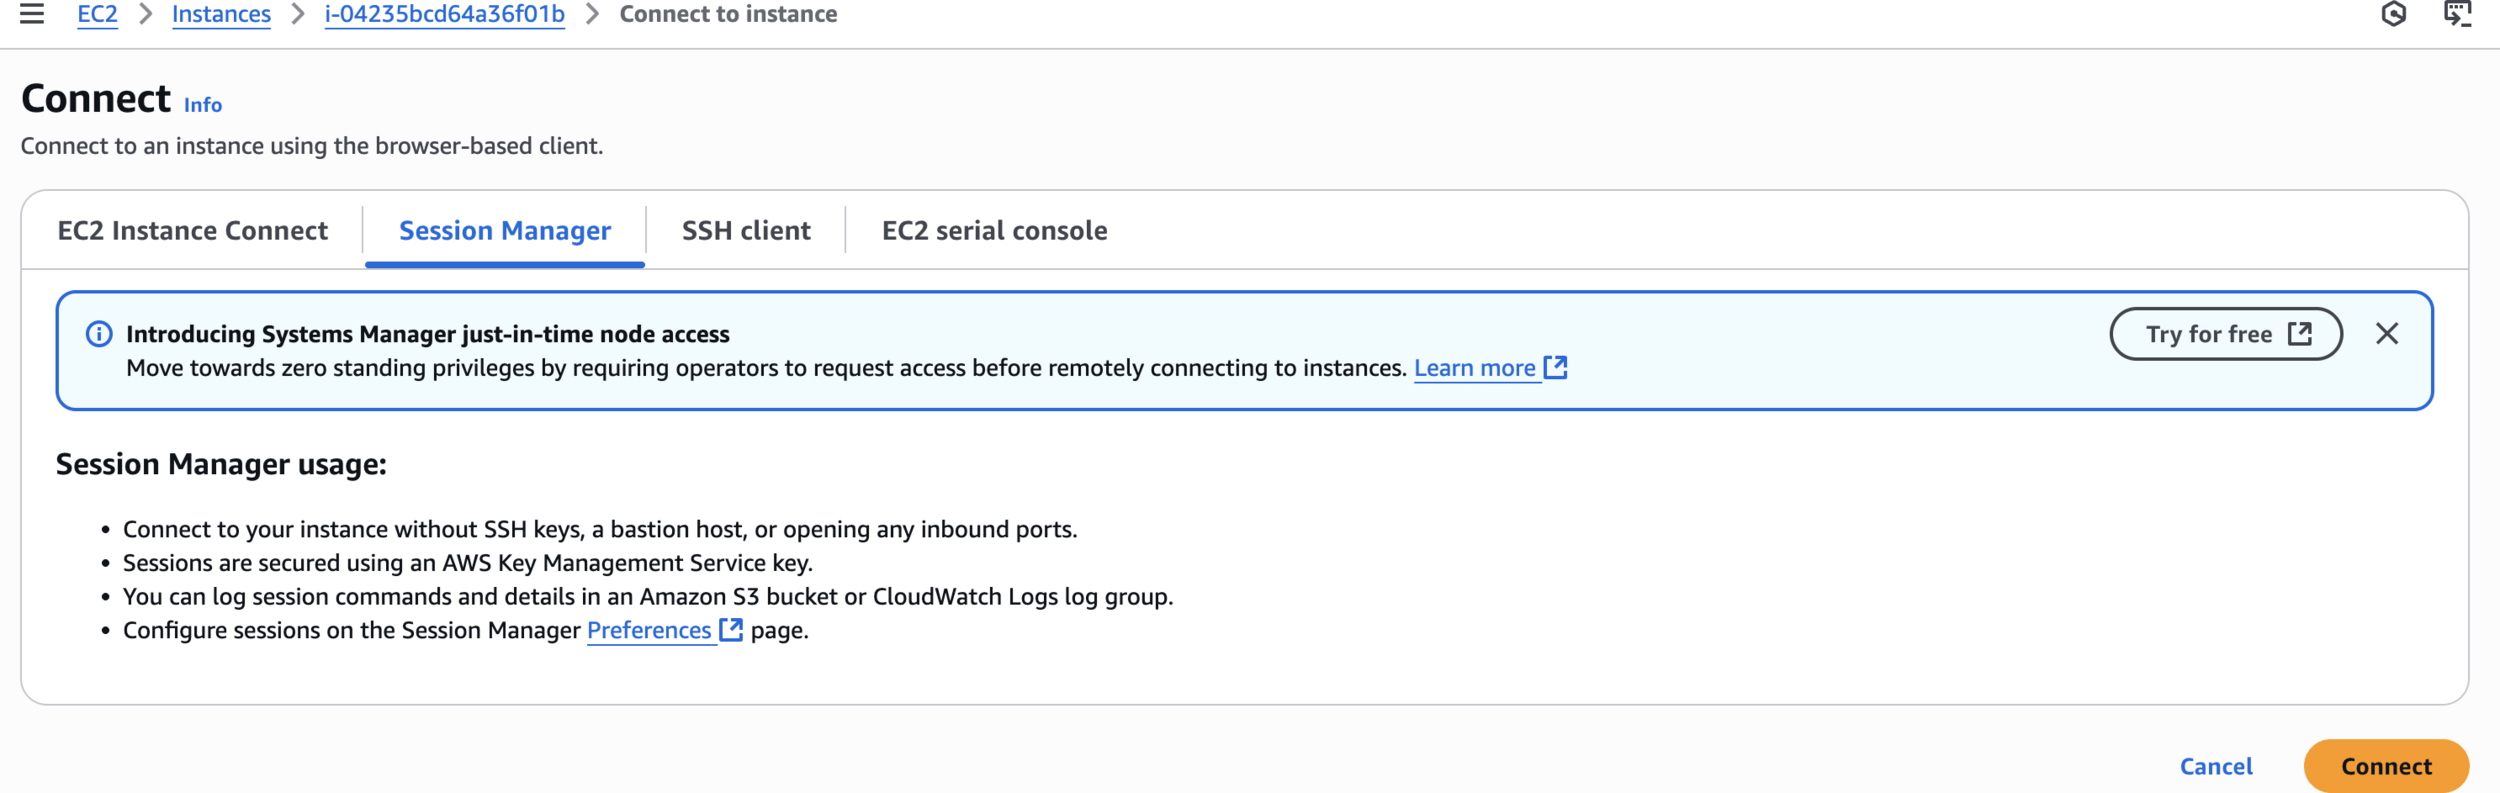This screenshot has height=793, width=2500.
Task: Open the hamburger navigation menu
Action: coord(32,14)
